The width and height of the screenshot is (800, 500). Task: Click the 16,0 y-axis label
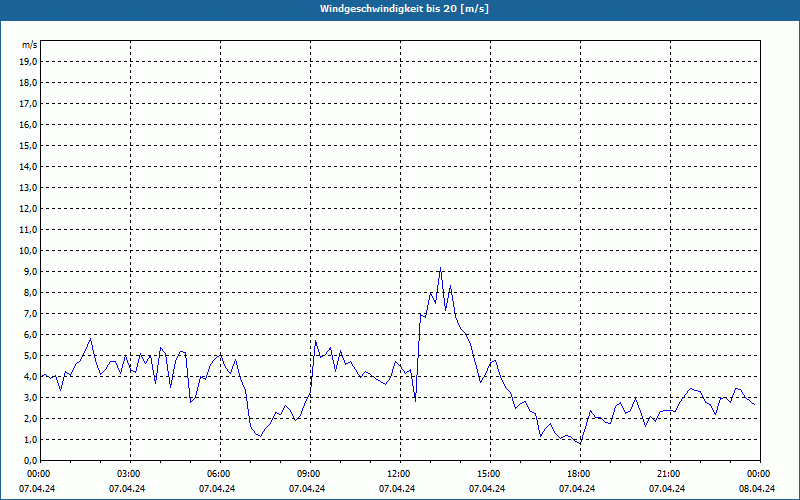28,124
